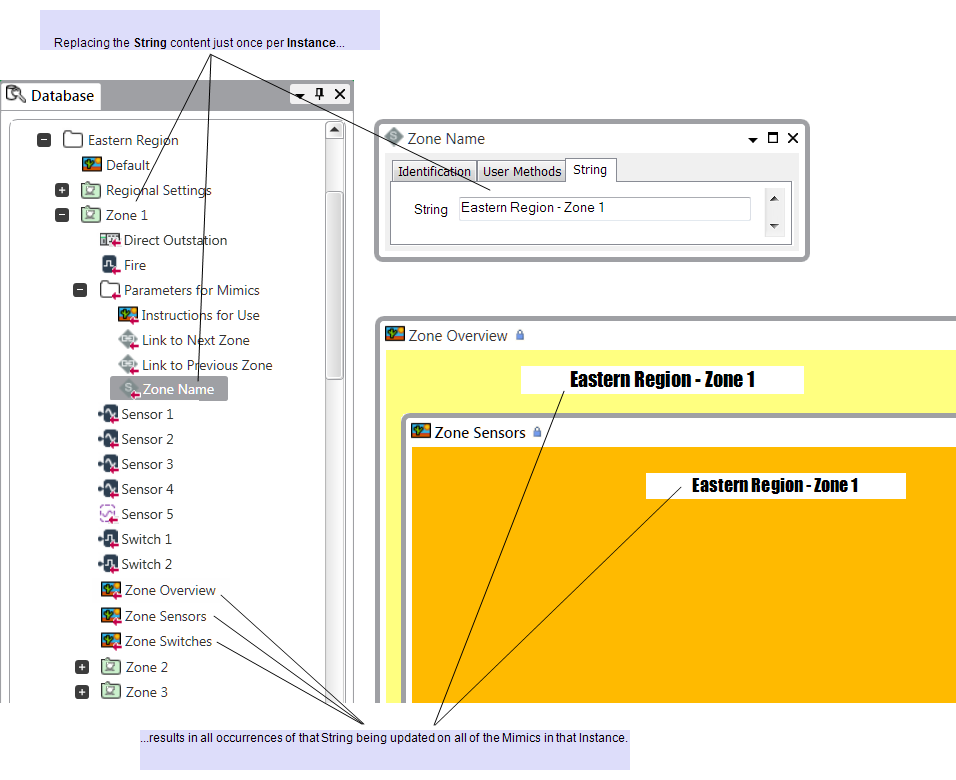Click the Sensor 5 icon
The image size is (956, 780).
109,514
